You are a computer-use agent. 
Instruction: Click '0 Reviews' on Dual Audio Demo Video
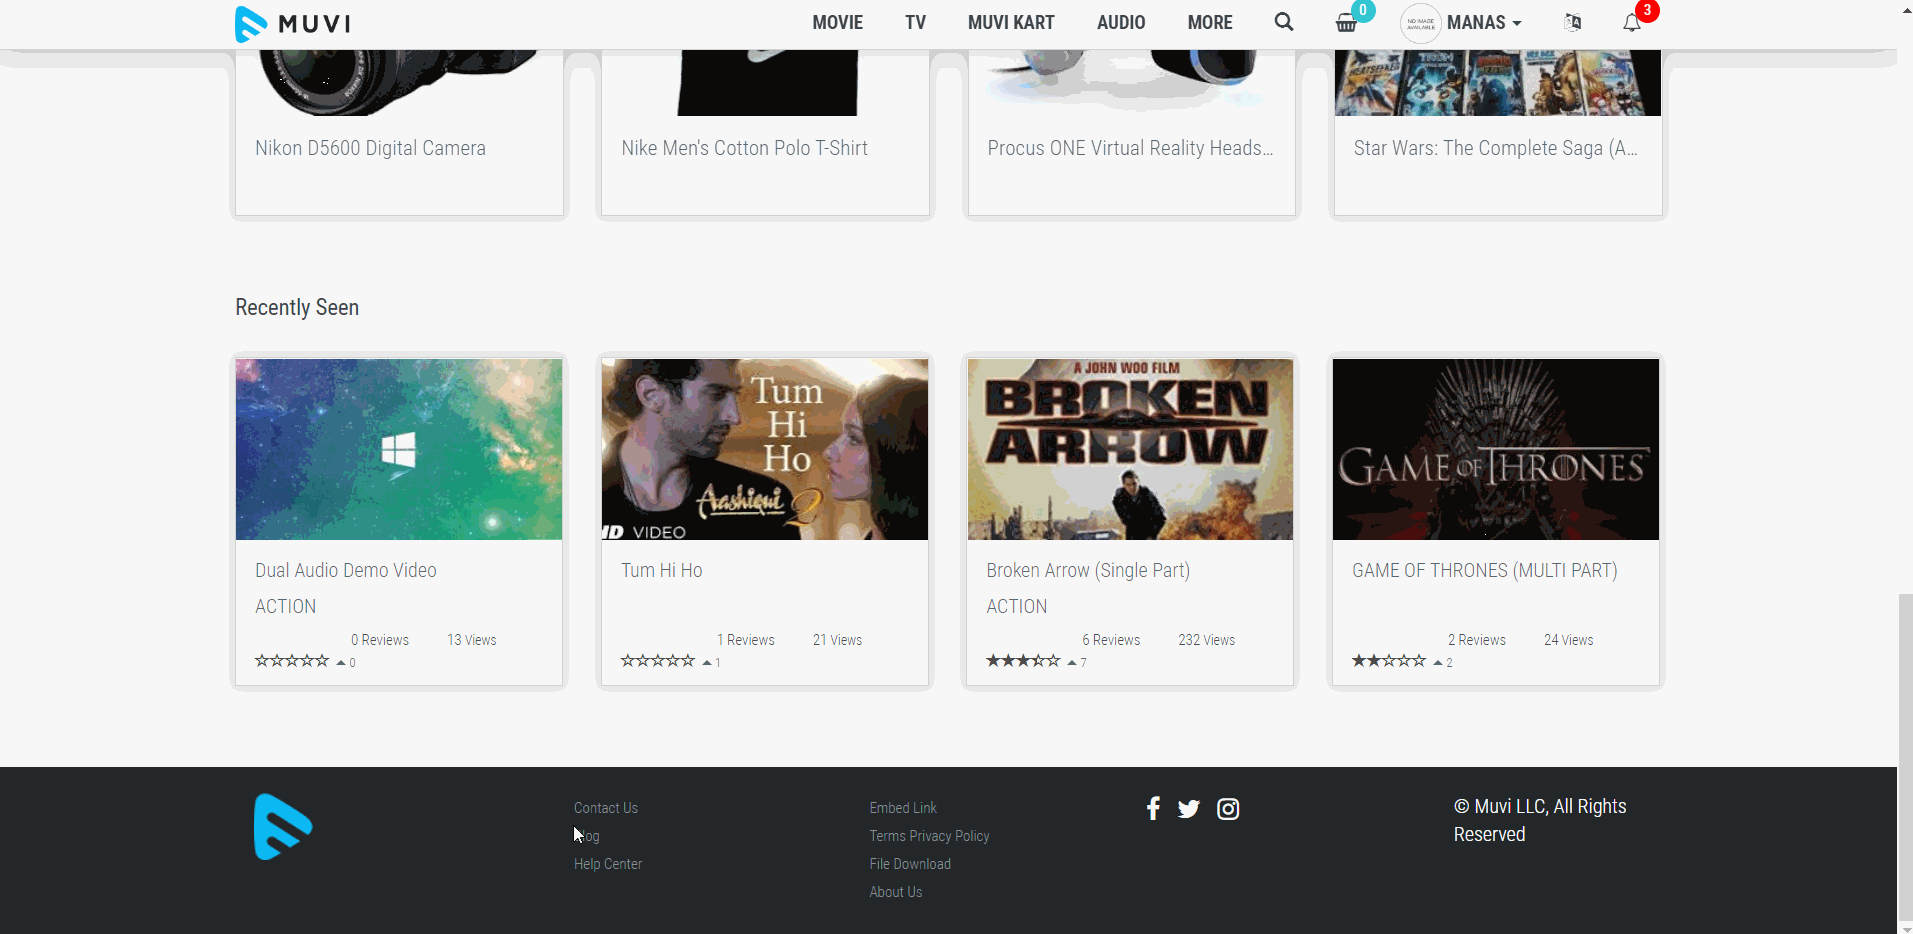[x=379, y=640]
